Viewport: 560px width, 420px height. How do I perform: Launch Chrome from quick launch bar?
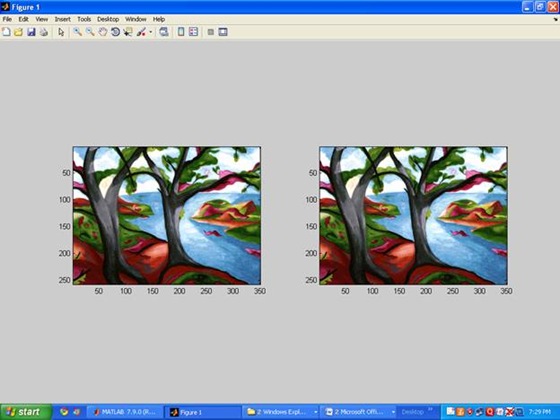[x=64, y=412]
